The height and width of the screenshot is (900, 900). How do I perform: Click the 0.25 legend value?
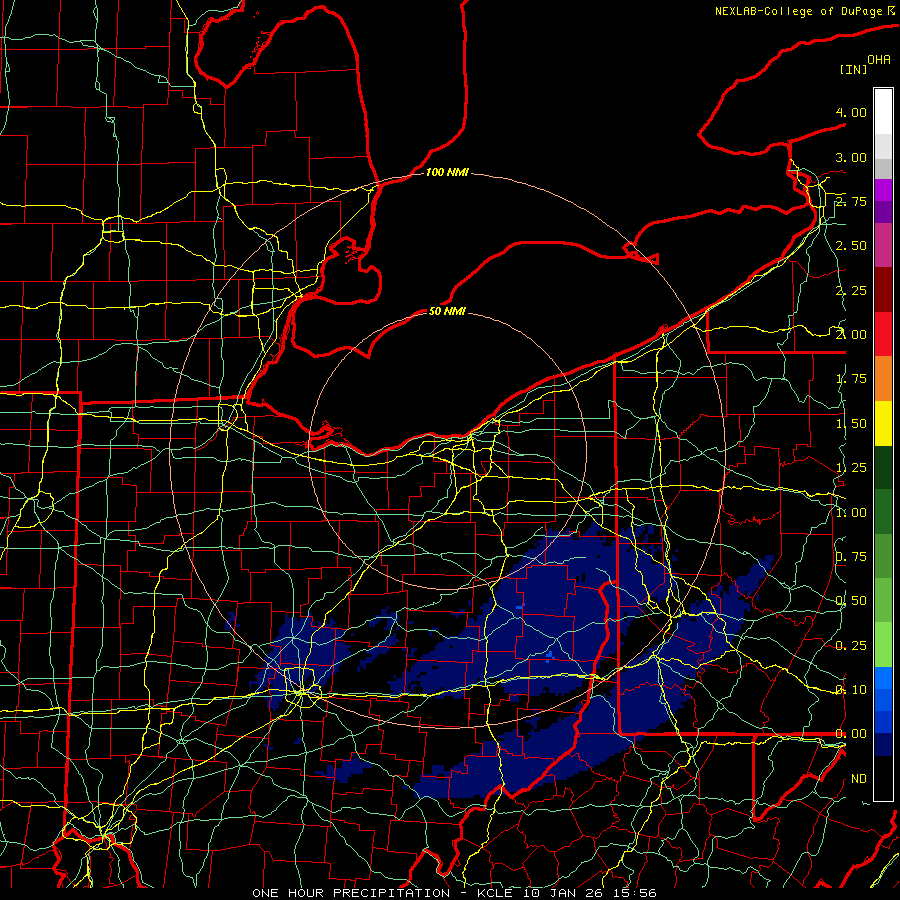(851, 646)
